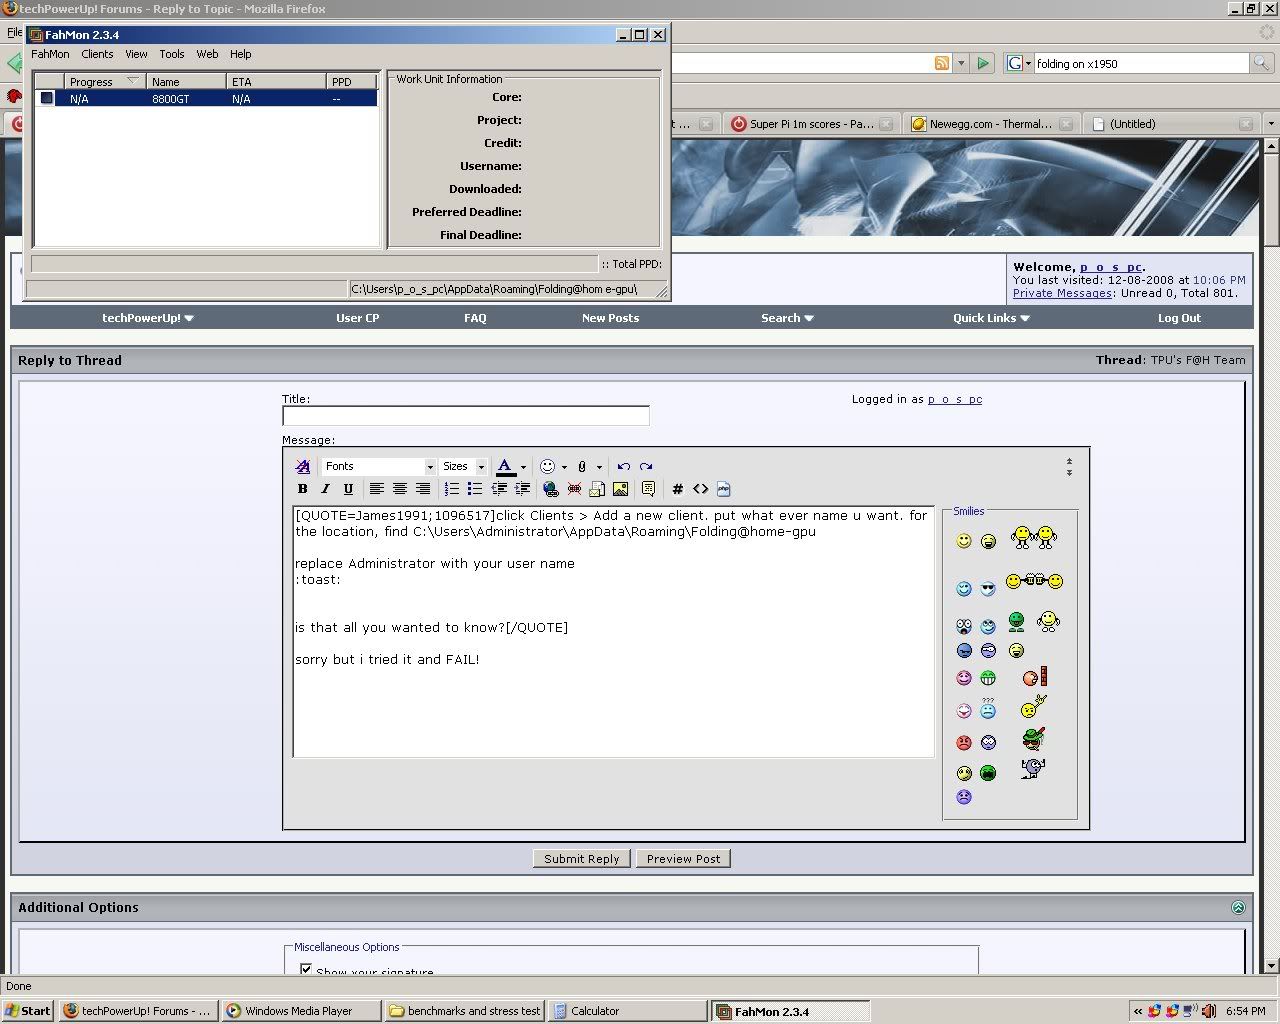
Task: Toggle bold formatting in message editor
Action: (x=303, y=489)
